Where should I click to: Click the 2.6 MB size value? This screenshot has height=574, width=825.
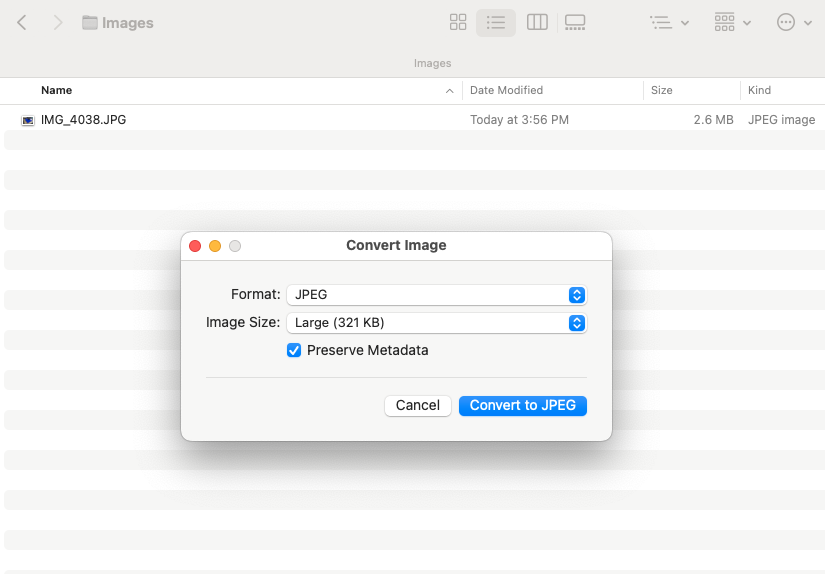coord(713,120)
